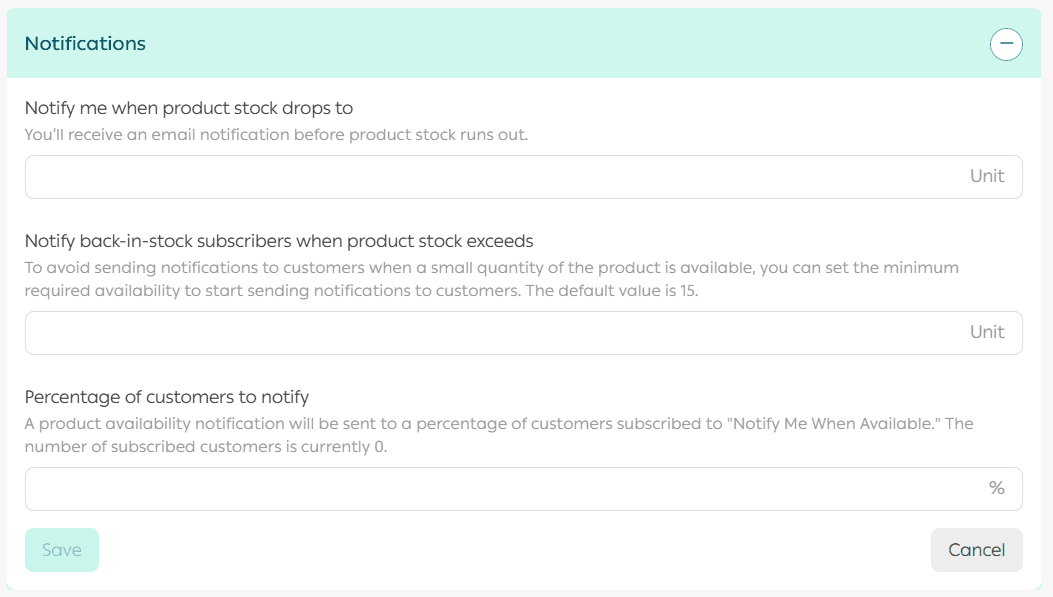Click the "To avoid sending notifications" description

tap(490, 269)
